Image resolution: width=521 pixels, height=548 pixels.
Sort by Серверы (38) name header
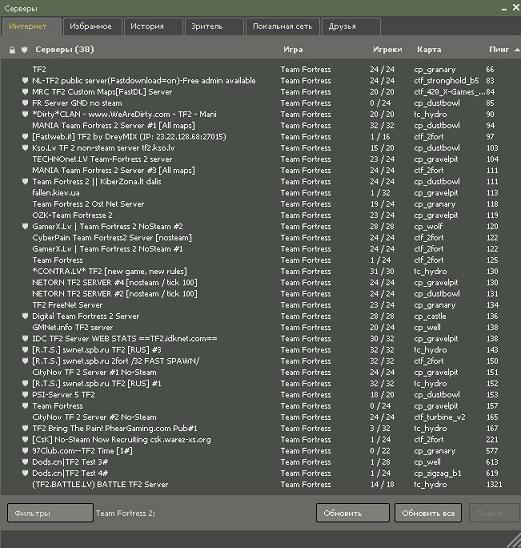pos(65,49)
